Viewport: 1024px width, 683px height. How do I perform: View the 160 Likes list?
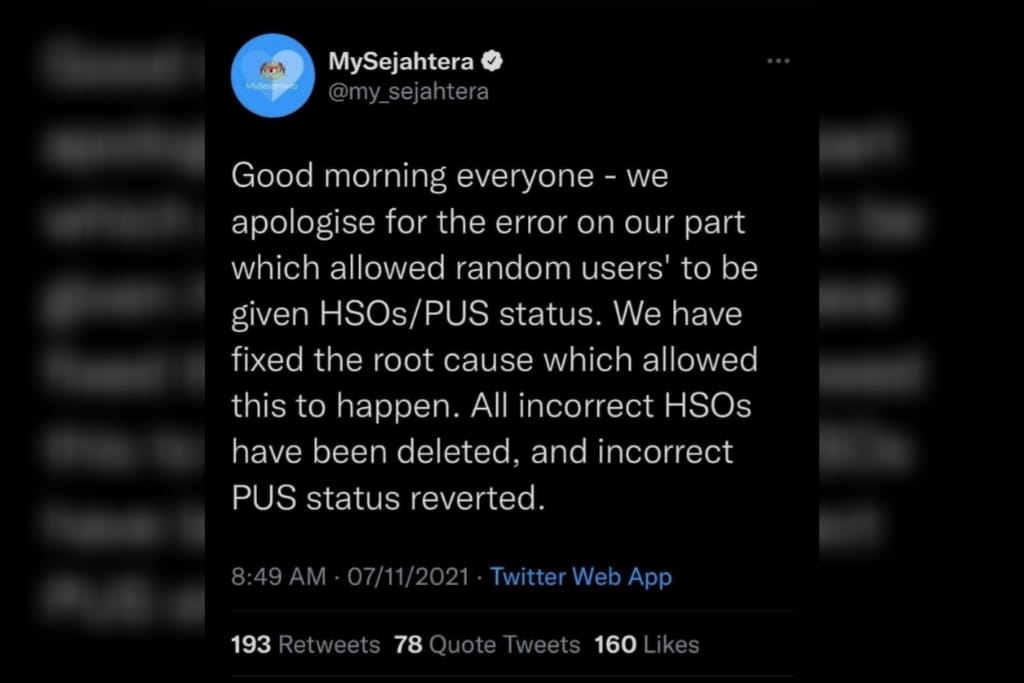point(647,644)
